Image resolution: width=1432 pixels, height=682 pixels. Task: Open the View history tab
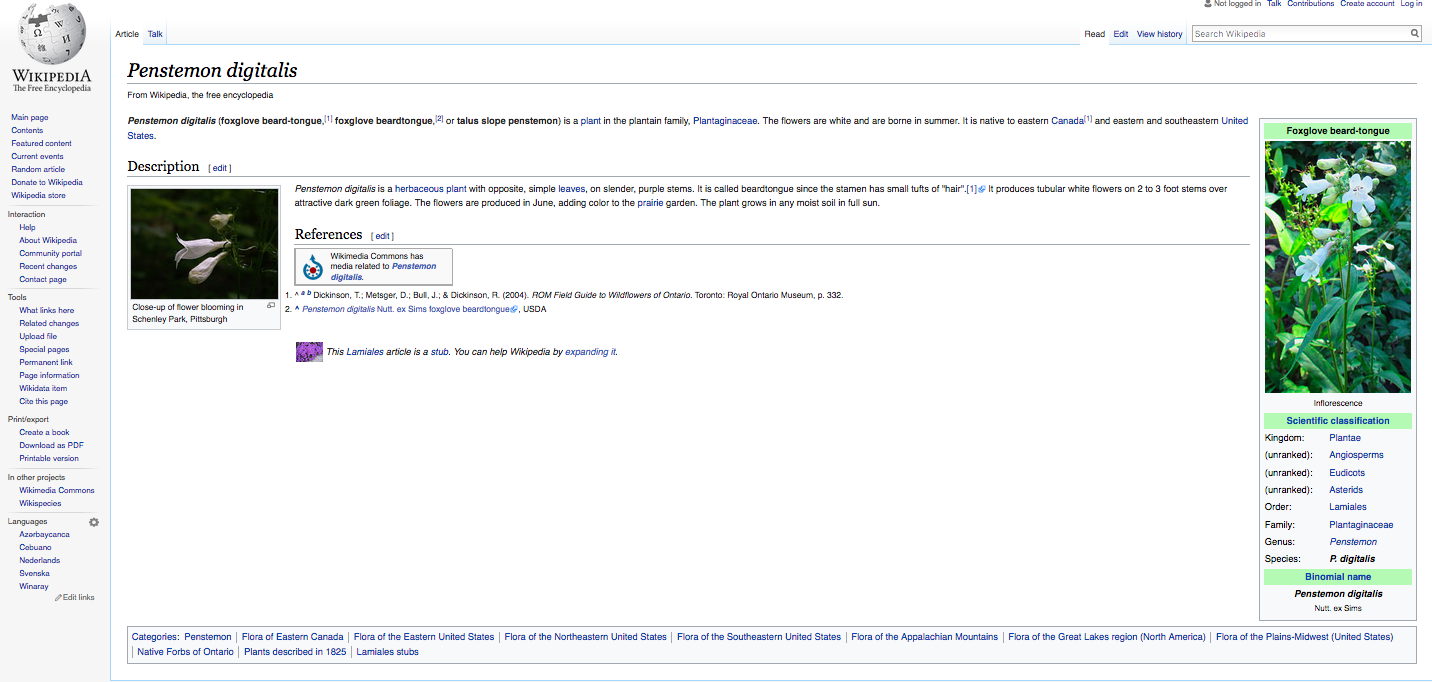click(1159, 34)
